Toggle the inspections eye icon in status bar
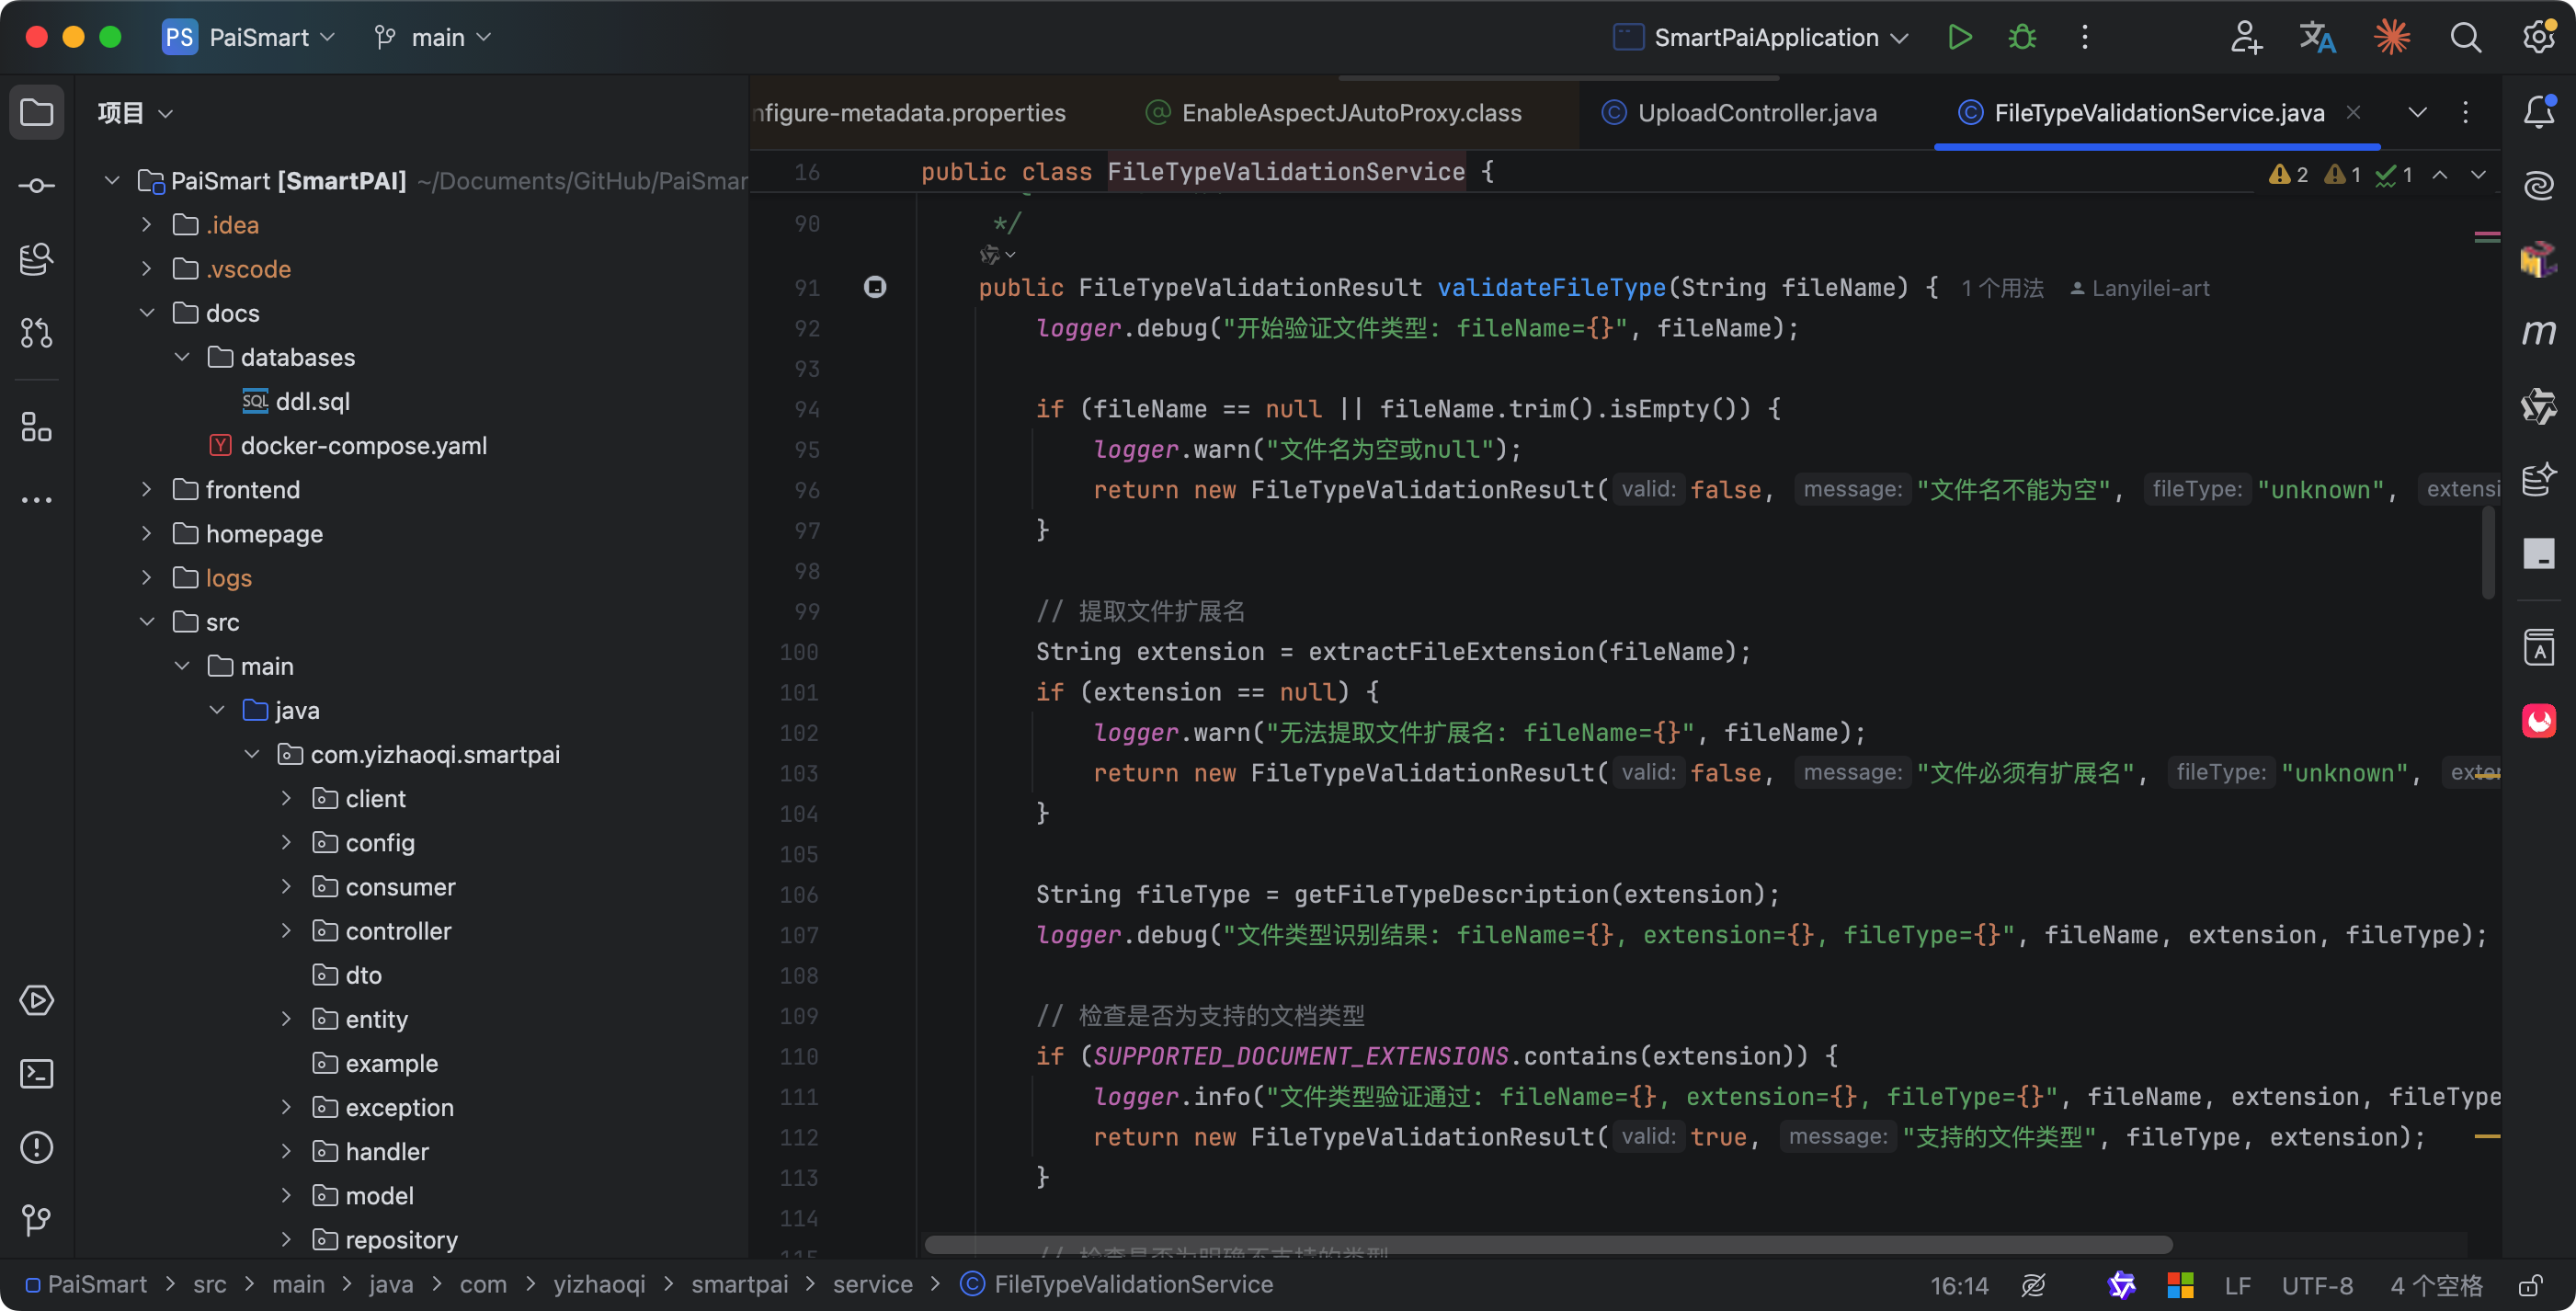Image resolution: width=2576 pixels, height=1311 pixels. 2033,1285
